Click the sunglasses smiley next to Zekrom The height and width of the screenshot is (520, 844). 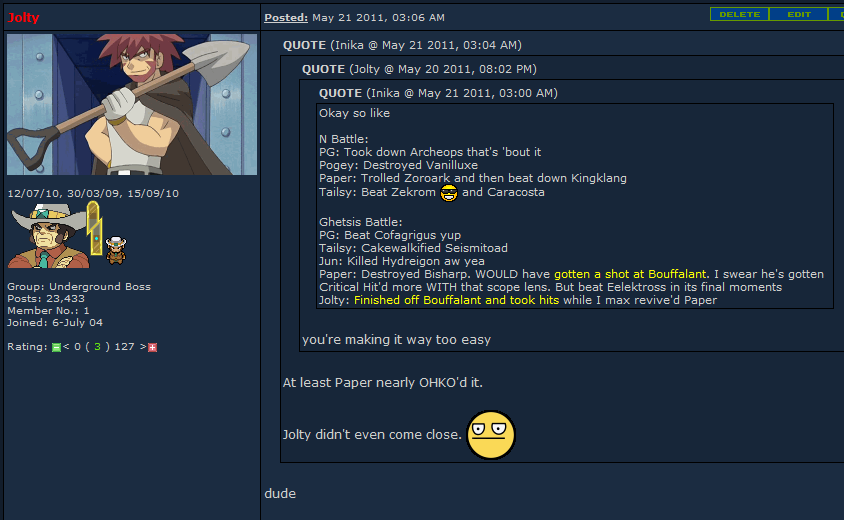coord(449,193)
